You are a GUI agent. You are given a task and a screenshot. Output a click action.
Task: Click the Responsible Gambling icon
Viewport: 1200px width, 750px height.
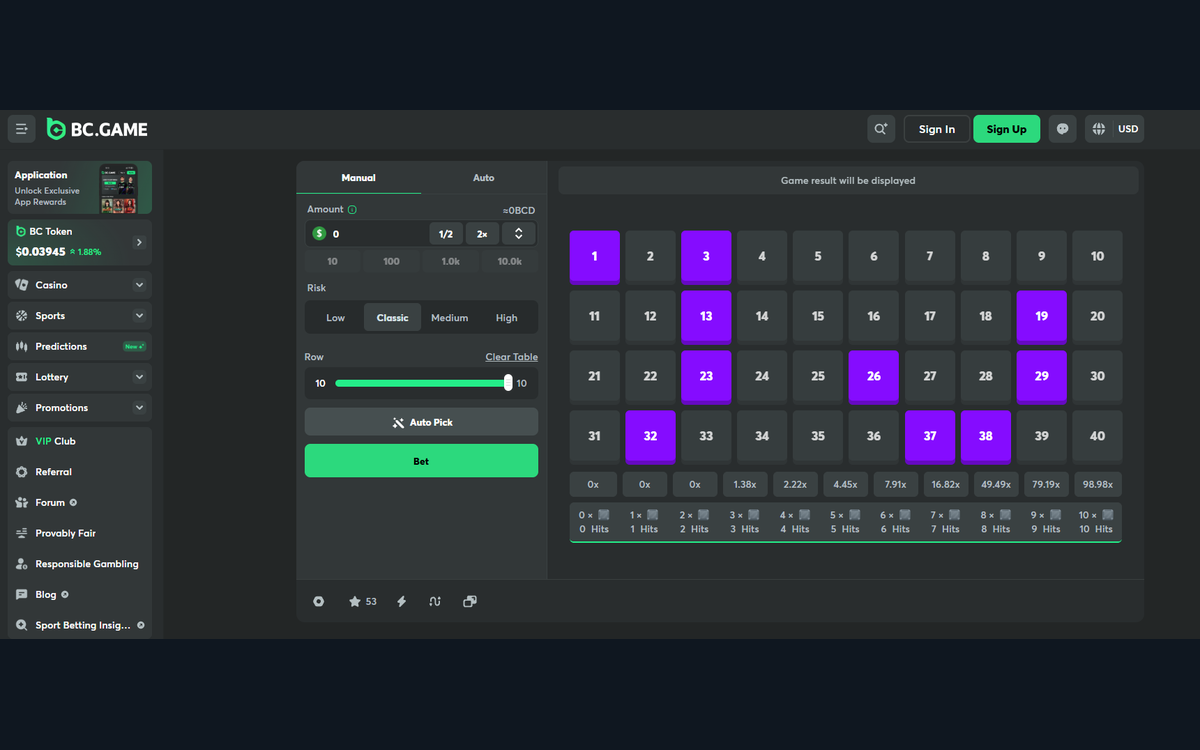(x=22, y=564)
